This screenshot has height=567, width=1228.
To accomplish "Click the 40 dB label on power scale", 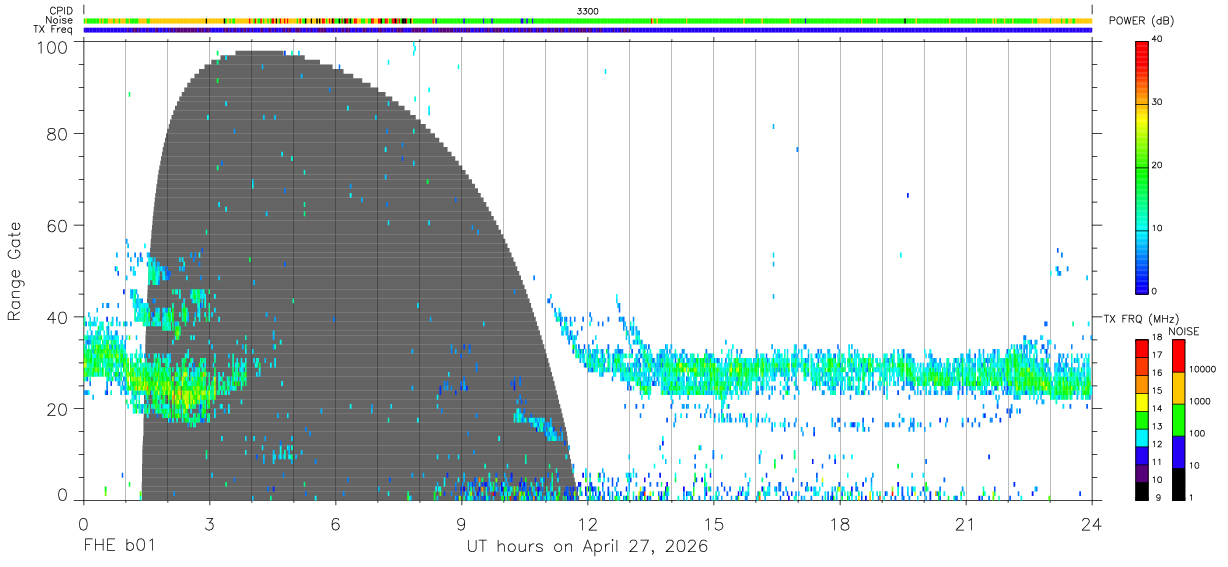I will 1158,39.
